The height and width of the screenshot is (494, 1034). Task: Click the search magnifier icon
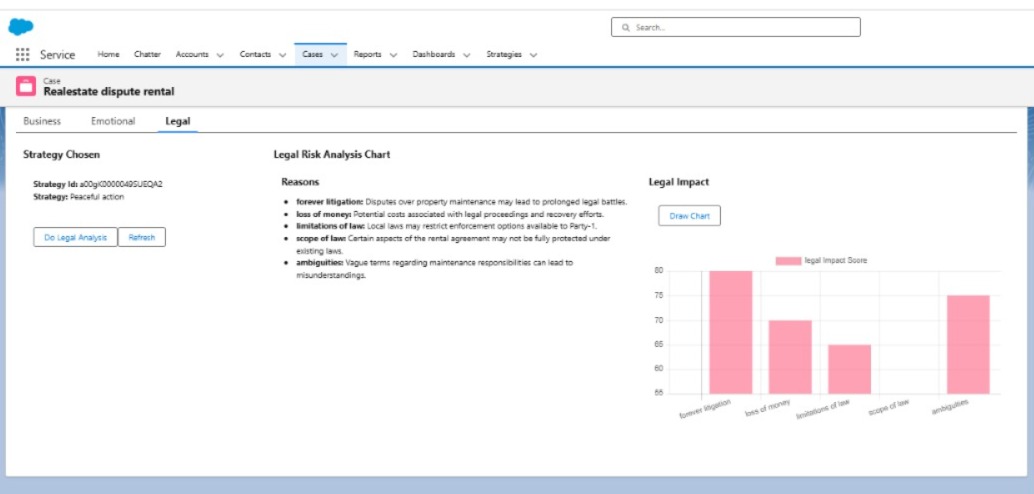626,28
